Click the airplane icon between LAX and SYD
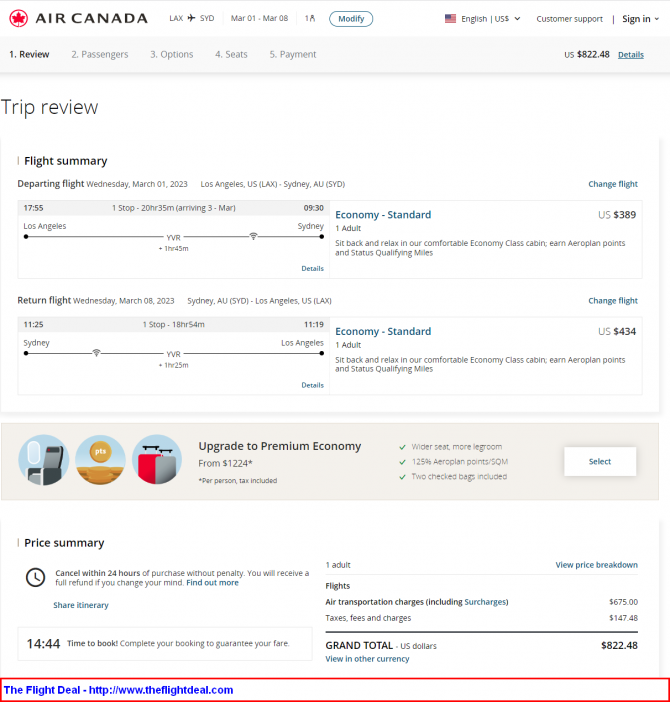 click(192, 18)
